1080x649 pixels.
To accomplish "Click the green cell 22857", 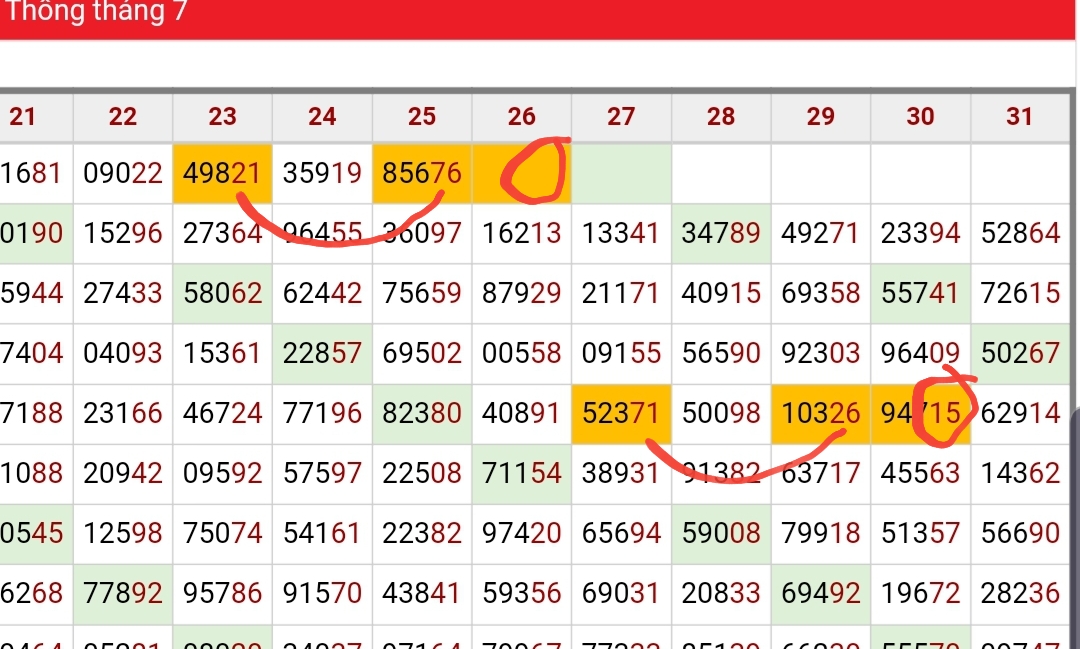I will 322,353.
